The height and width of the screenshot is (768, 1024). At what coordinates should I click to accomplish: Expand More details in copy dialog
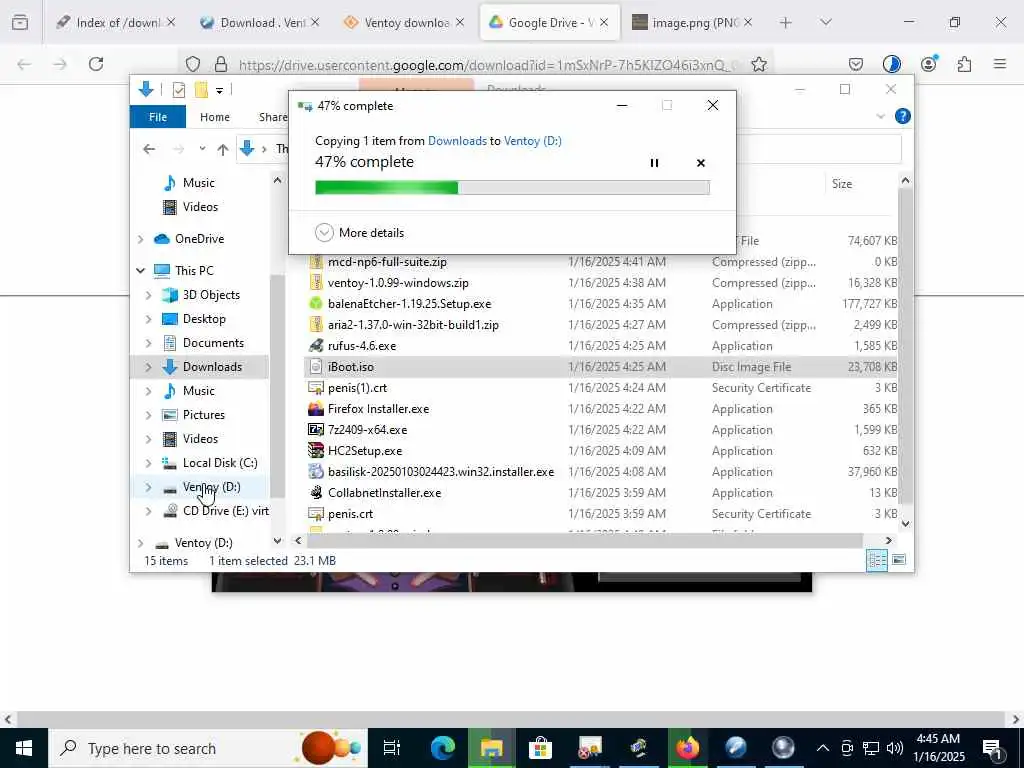tap(359, 232)
